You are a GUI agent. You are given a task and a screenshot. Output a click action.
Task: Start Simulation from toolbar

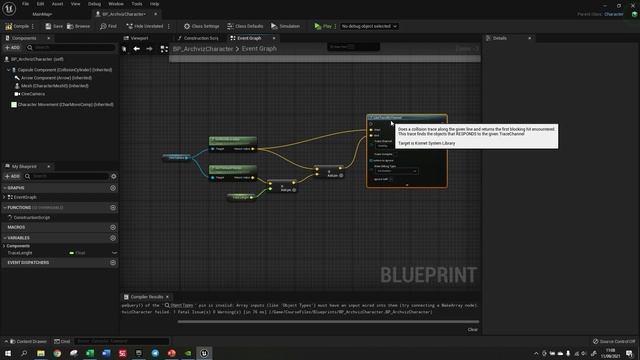(285, 26)
